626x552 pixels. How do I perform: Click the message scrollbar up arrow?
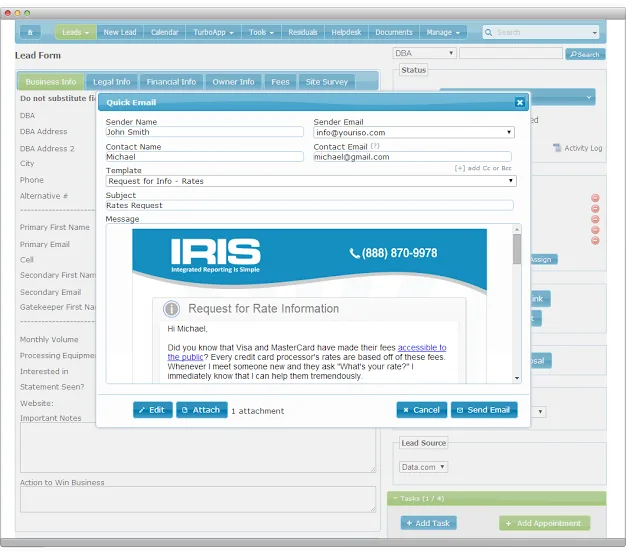[517, 230]
